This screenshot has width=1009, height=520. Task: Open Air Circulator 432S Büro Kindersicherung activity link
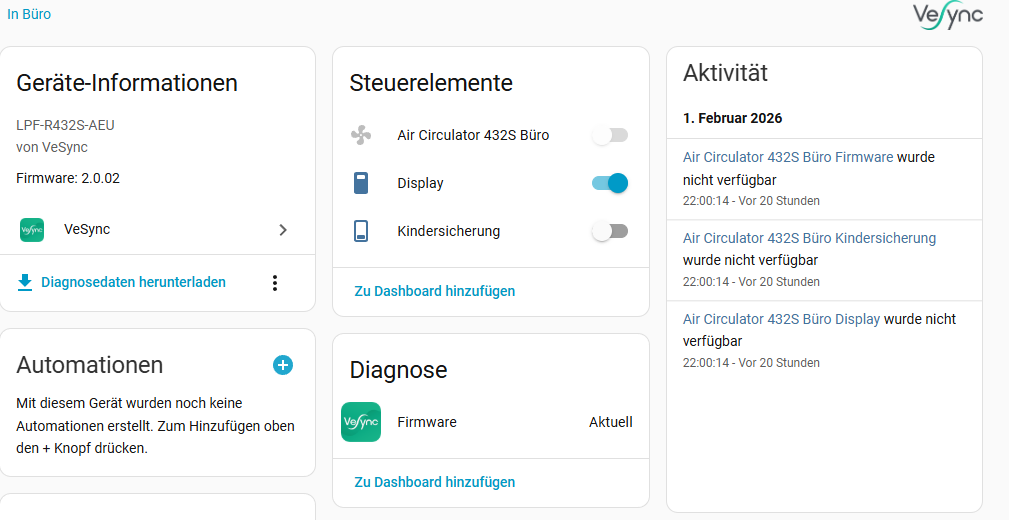(809, 238)
